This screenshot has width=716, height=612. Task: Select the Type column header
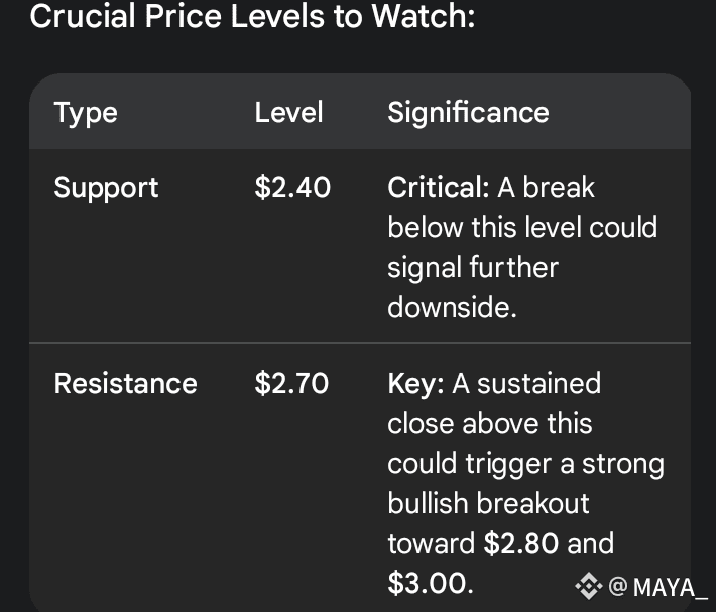[85, 112]
